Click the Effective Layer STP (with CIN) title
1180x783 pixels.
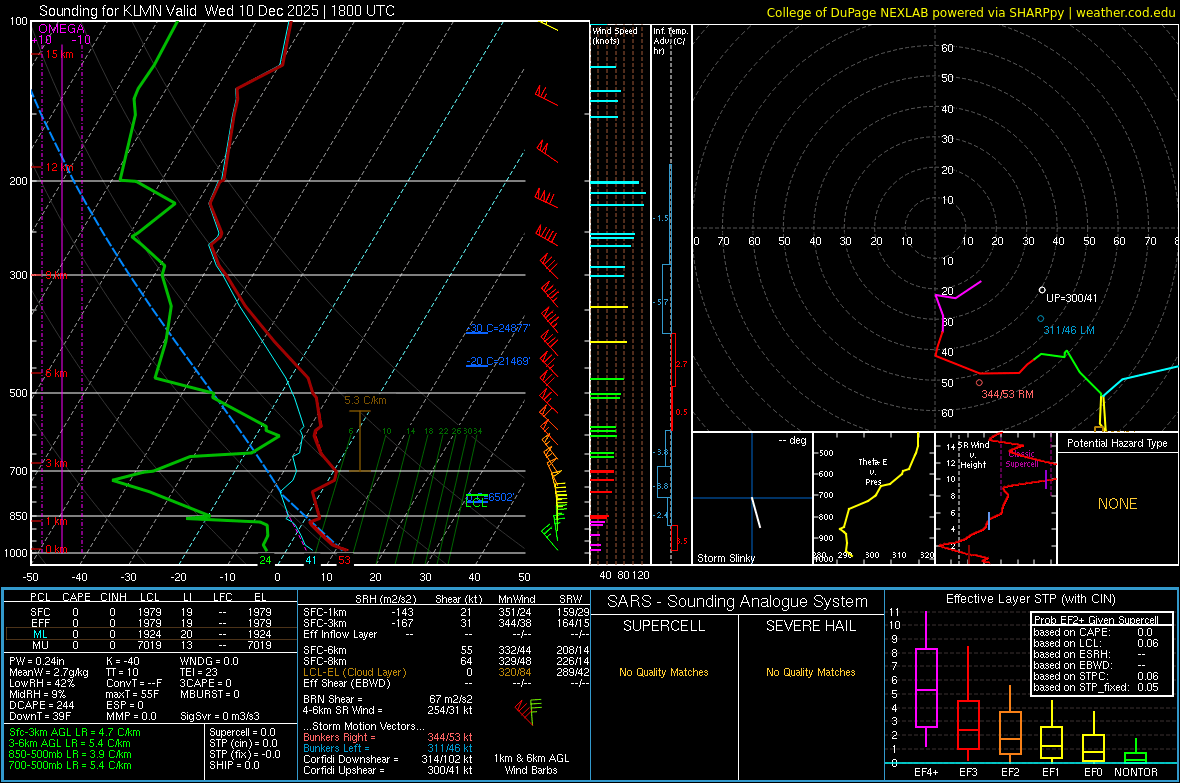pos(1030,599)
